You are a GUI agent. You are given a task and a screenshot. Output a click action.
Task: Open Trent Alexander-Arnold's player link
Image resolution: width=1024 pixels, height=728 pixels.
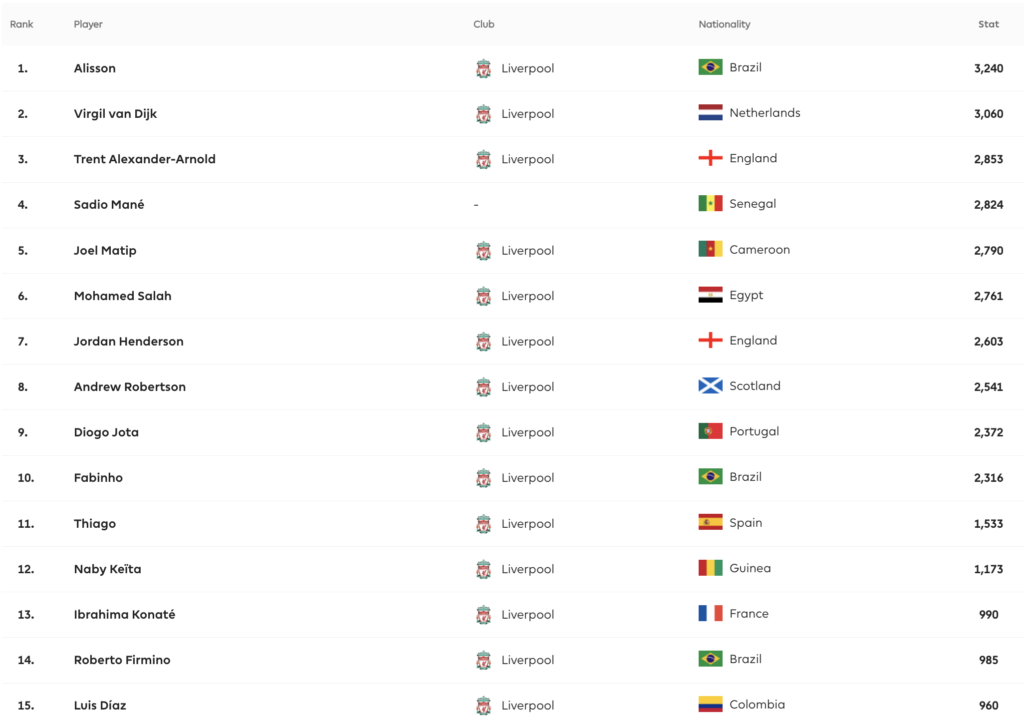point(144,159)
